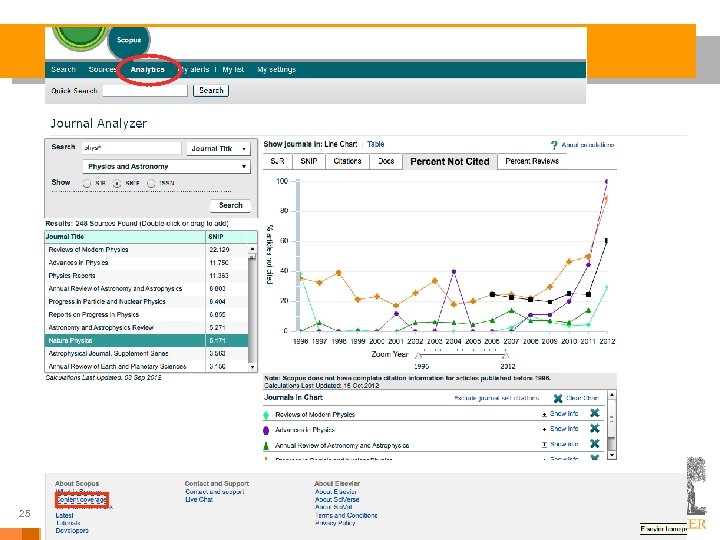Switch journal view to Table
The image size is (720, 540).
coord(376,144)
